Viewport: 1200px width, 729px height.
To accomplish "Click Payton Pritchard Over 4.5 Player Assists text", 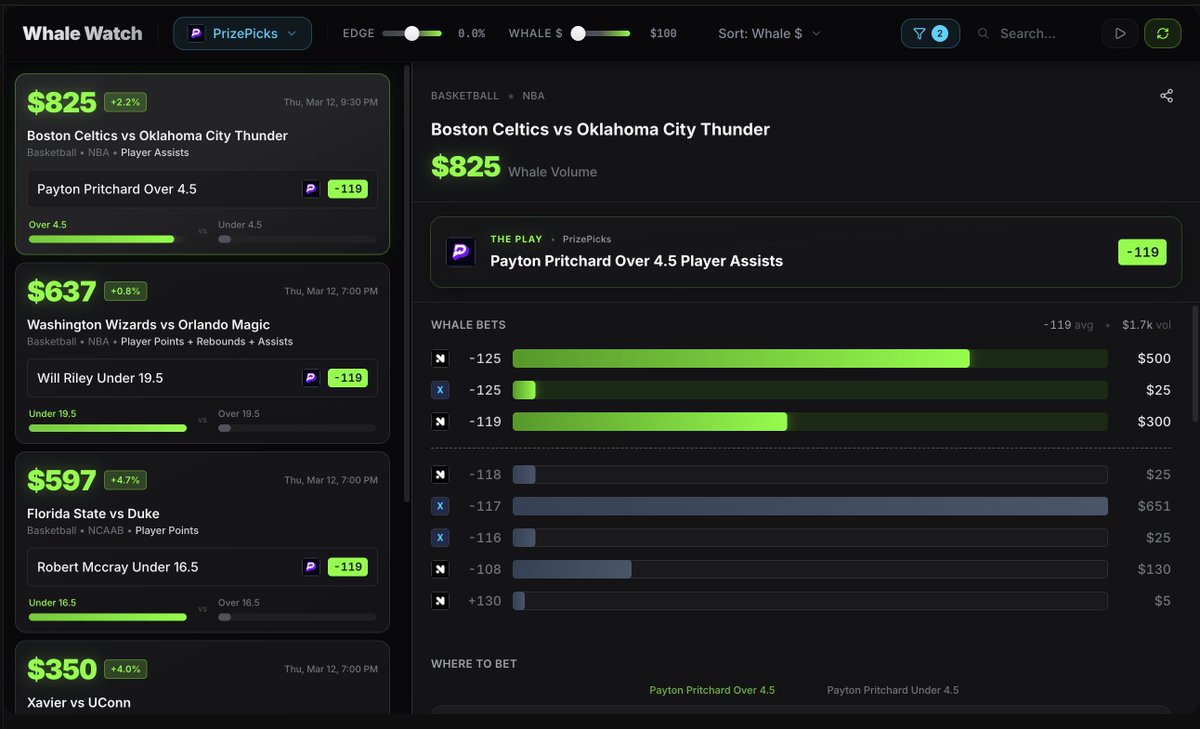I will pyautogui.click(x=636, y=261).
